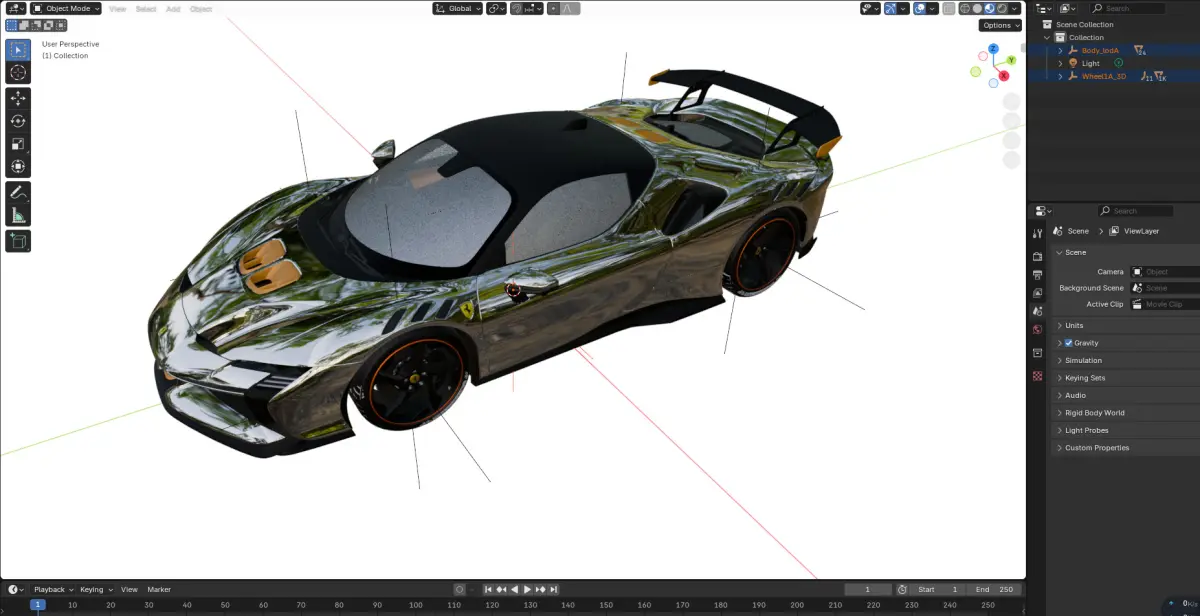This screenshot has width=1200, height=616.
Task: Open the View menu in 3D viewport
Action: [118, 8]
